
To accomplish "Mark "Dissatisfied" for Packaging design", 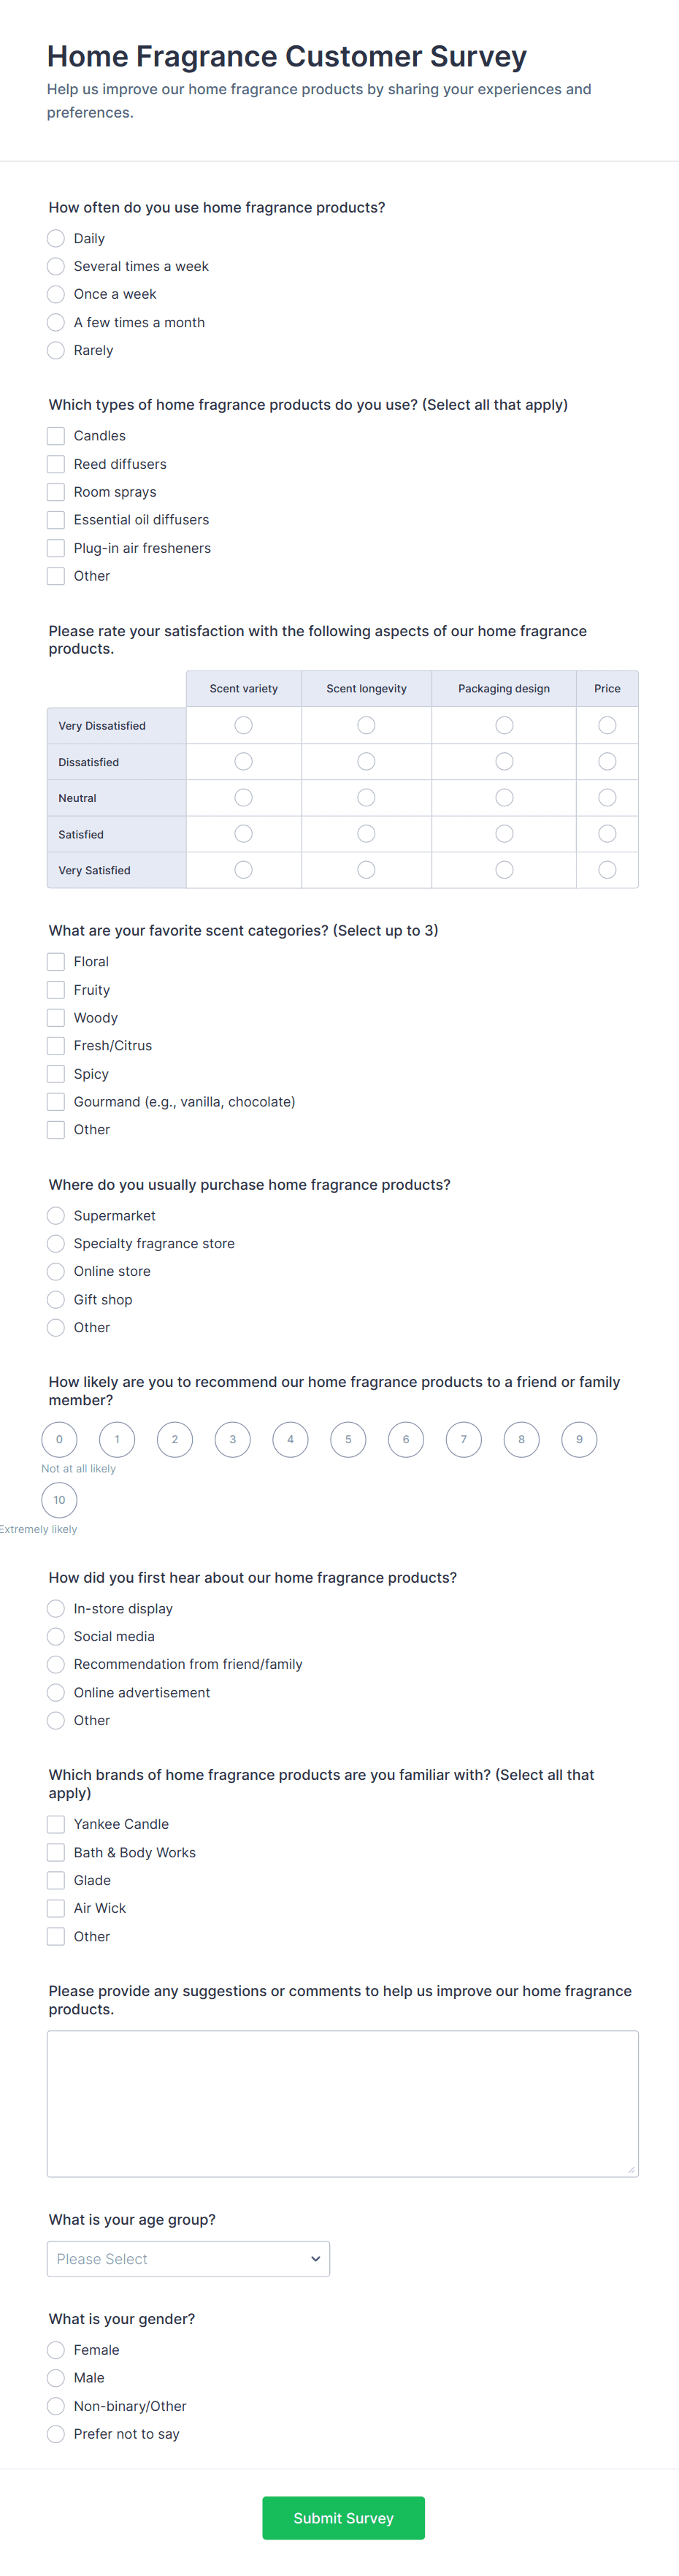I will 503,761.
